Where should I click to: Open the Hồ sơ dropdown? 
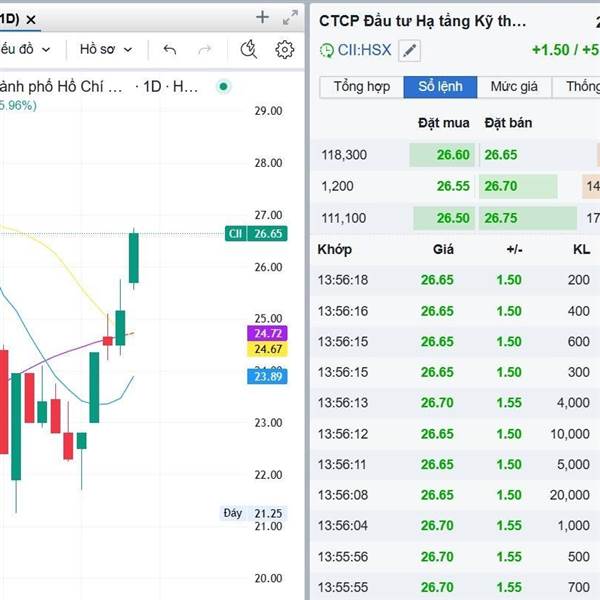[106, 49]
